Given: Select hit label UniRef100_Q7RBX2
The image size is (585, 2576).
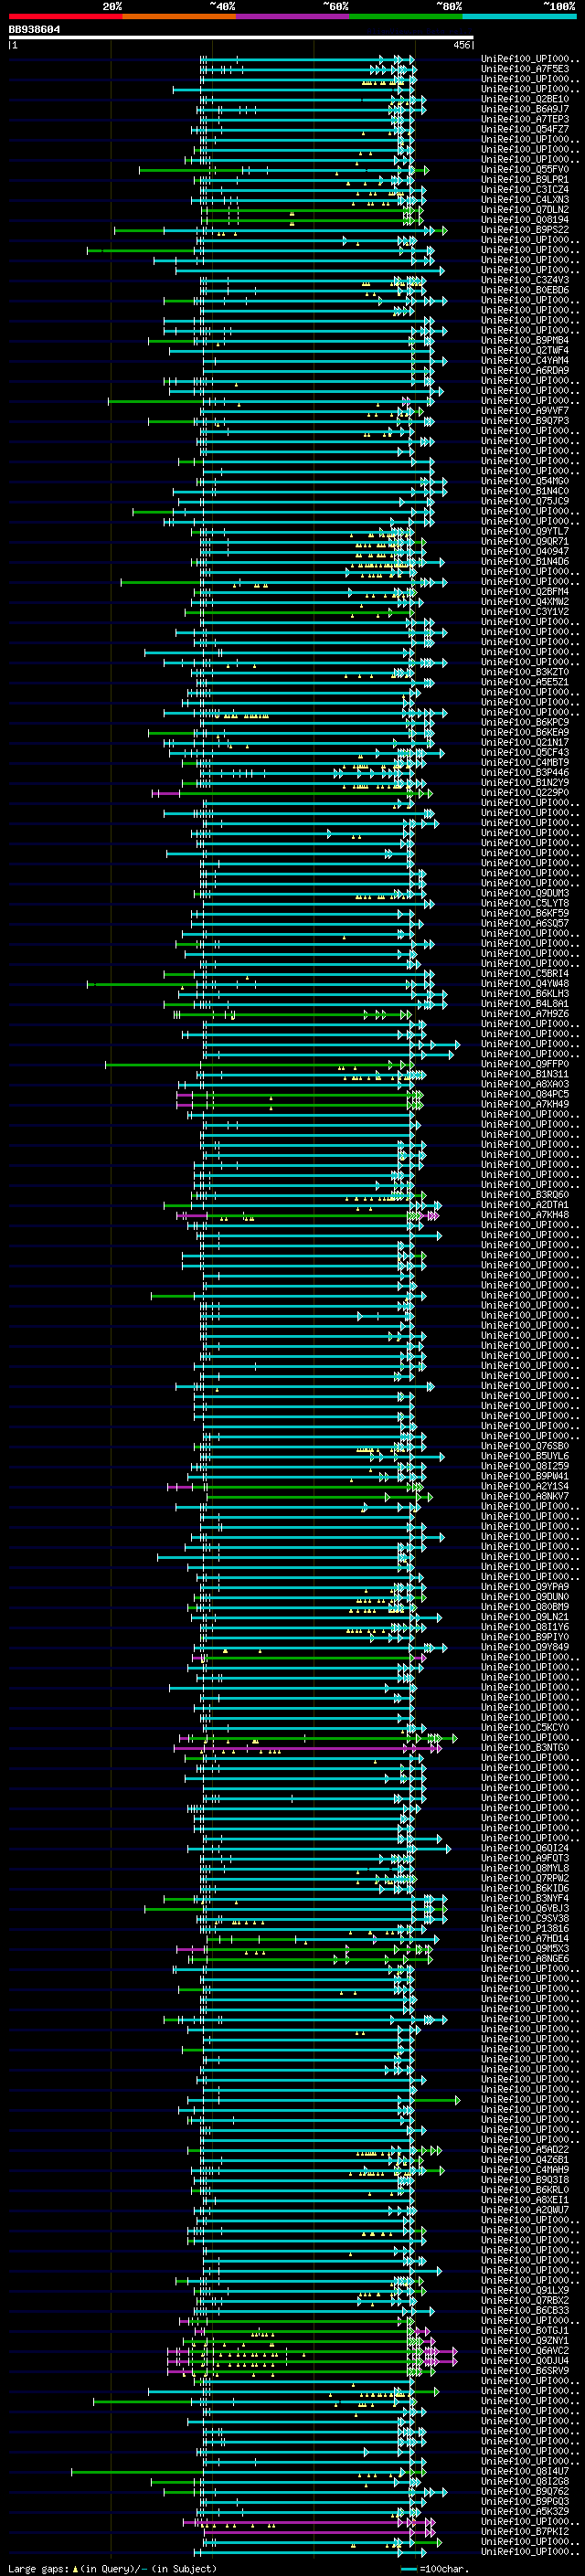Looking at the screenshot, I should coord(525,2300).
